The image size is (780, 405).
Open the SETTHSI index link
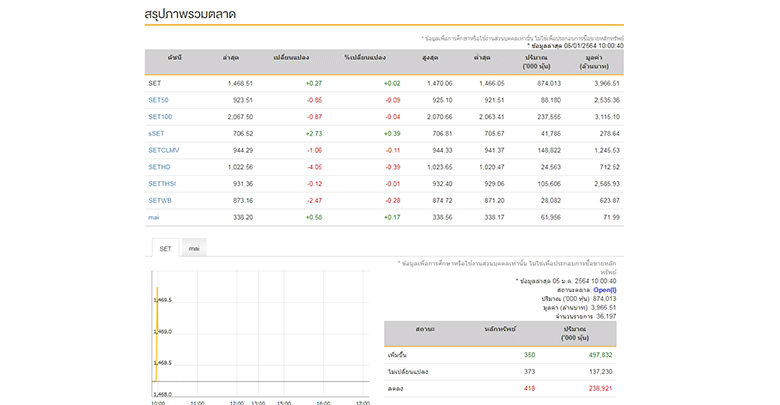point(162,183)
